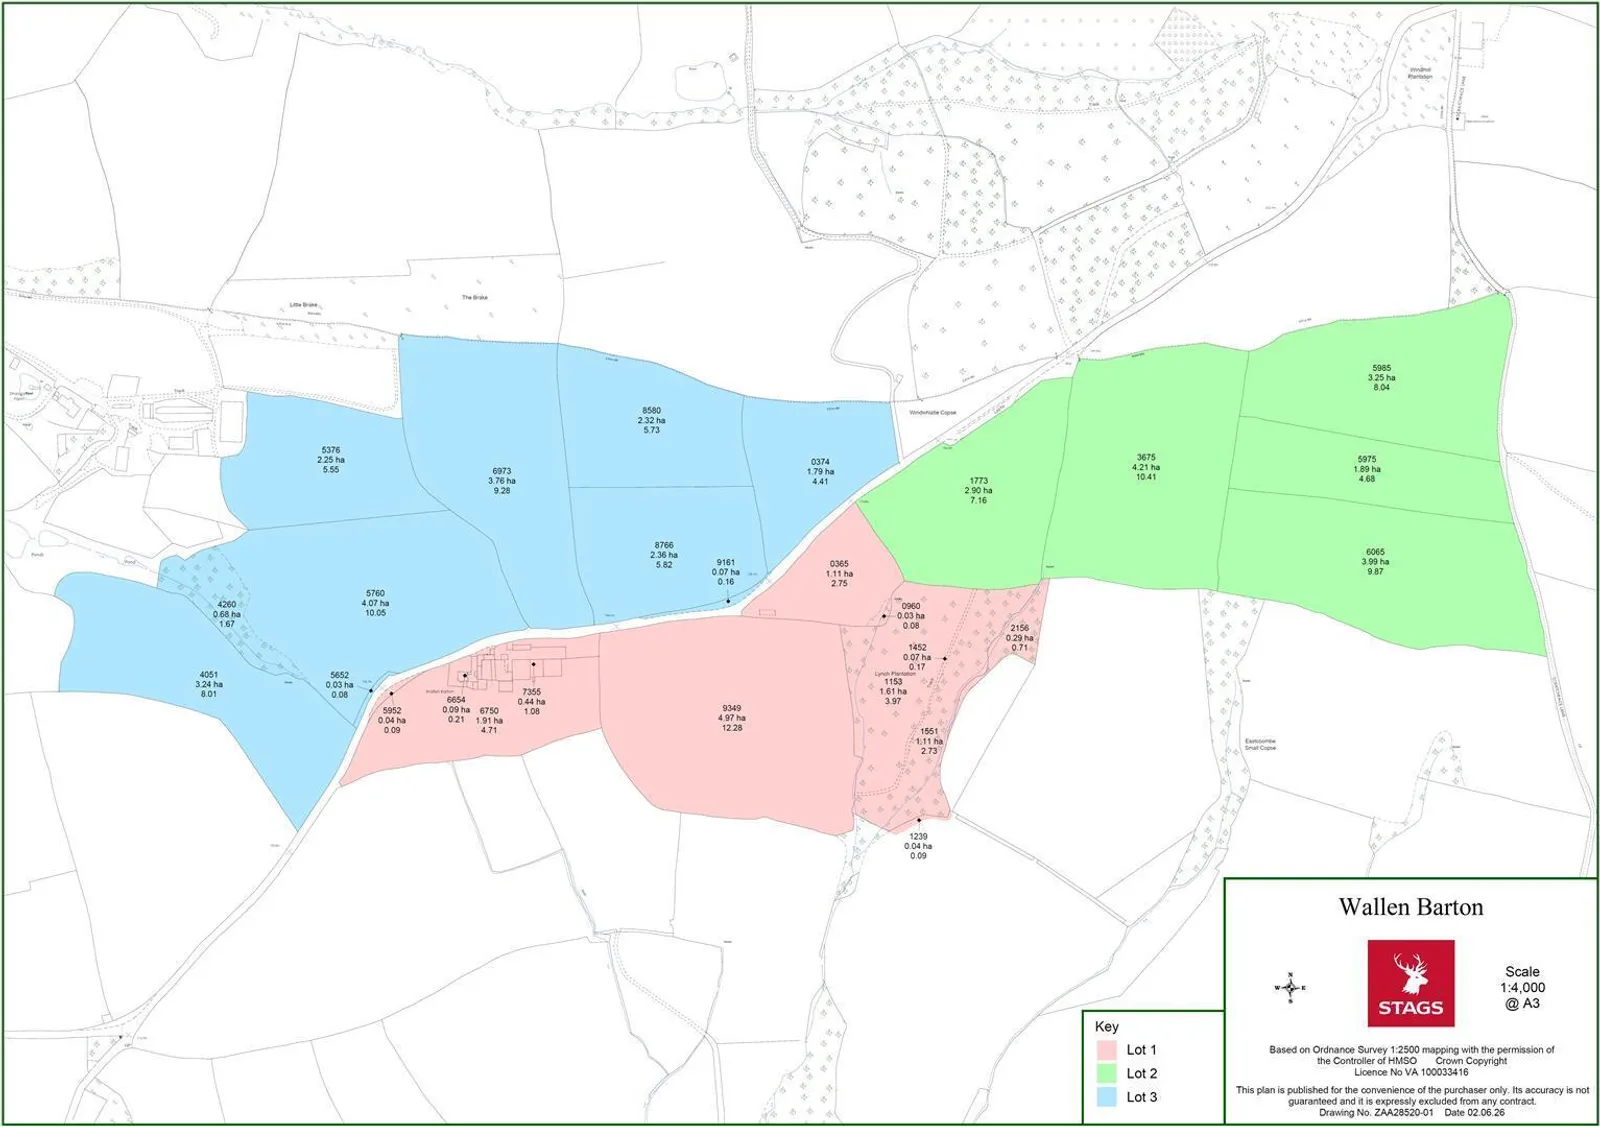Click field label 5376 2.25 ha
This screenshot has width=1600, height=1127.
click(331, 460)
